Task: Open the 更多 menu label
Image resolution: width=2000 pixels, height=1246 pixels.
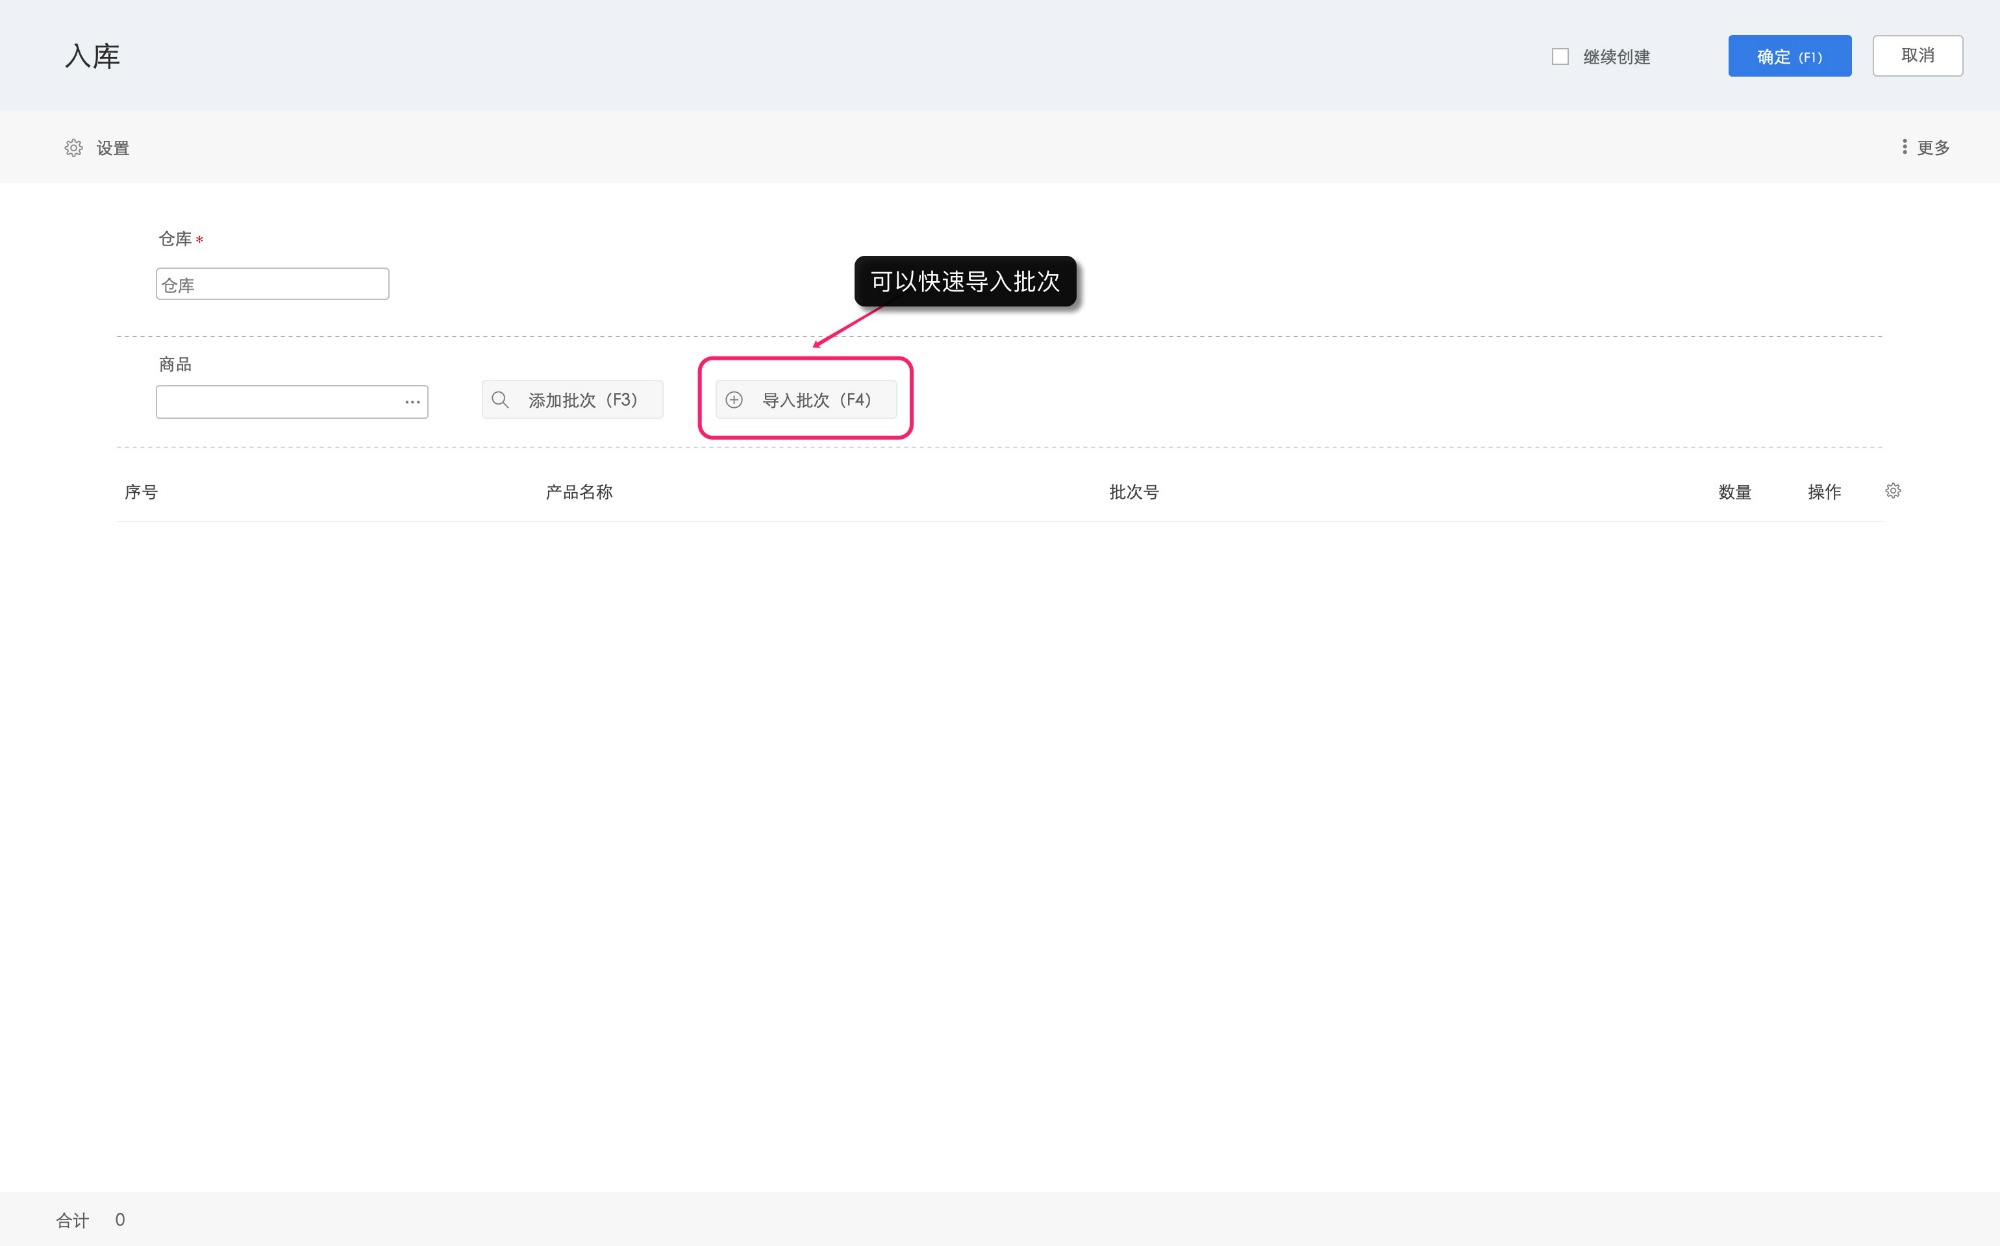Action: click(1933, 148)
